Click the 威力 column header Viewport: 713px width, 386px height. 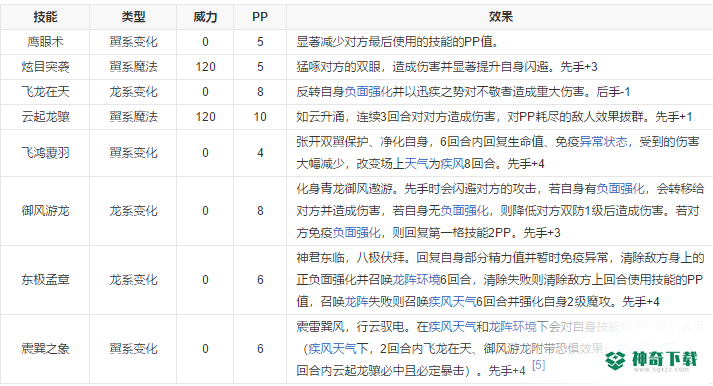205,17
